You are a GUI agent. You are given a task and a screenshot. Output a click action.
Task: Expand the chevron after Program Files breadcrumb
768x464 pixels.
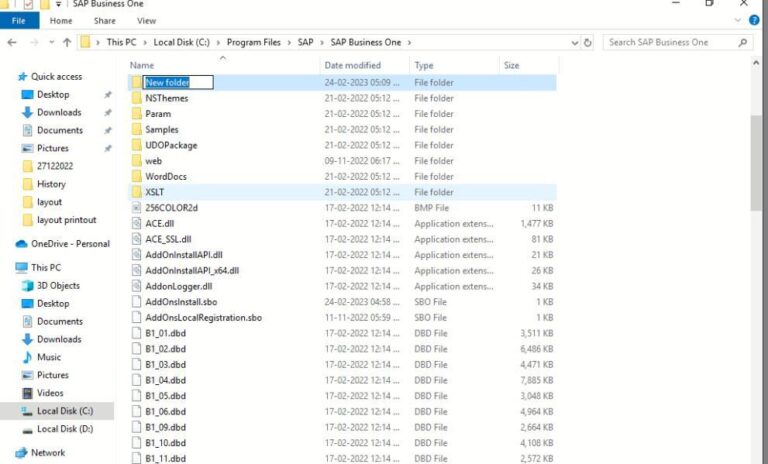(x=289, y=43)
